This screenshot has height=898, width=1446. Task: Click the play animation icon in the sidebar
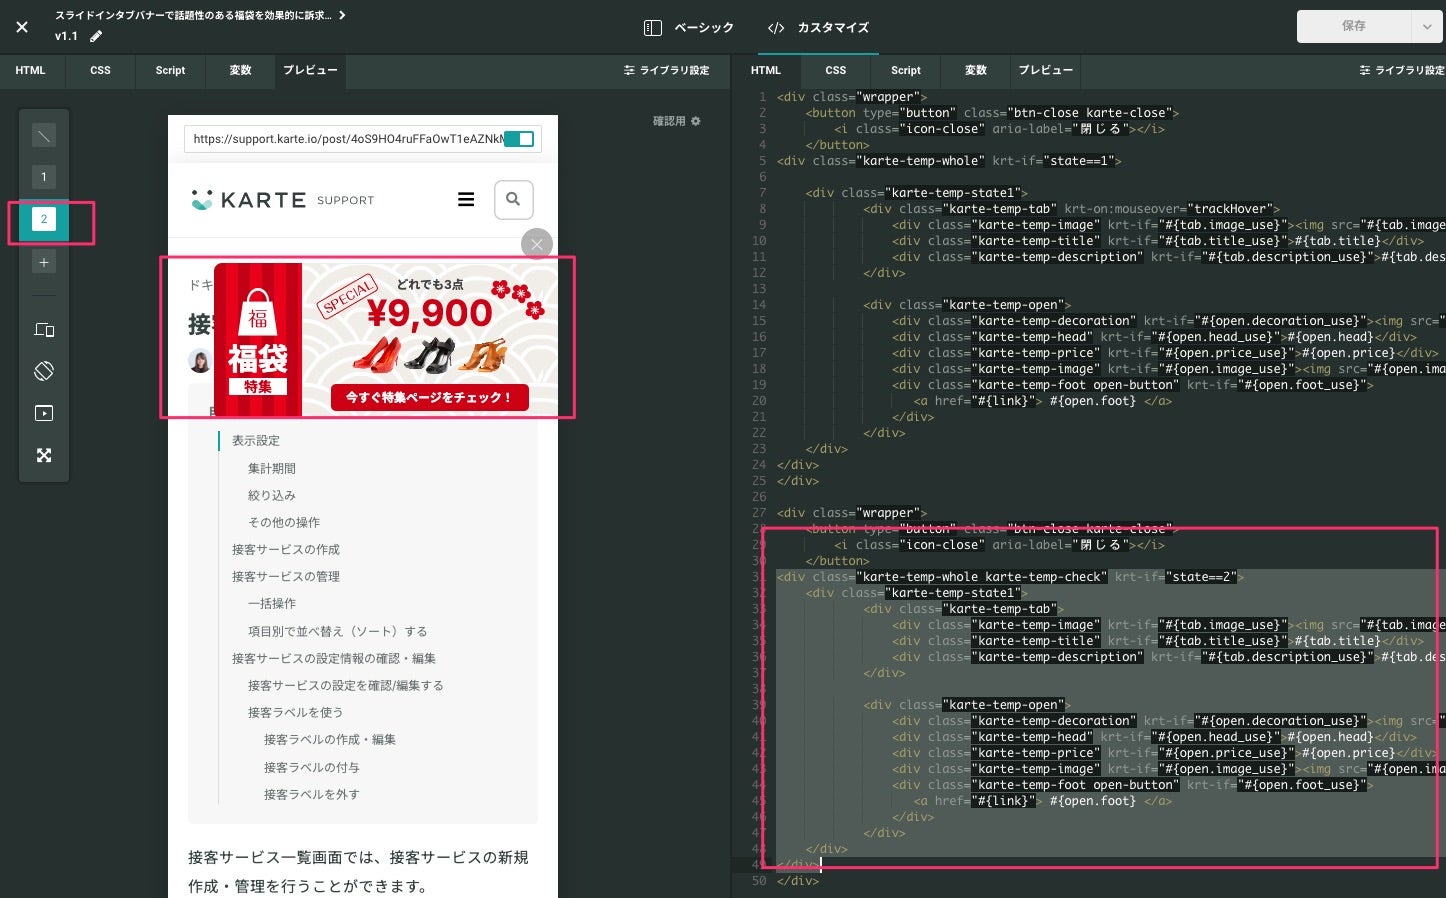coord(44,413)
